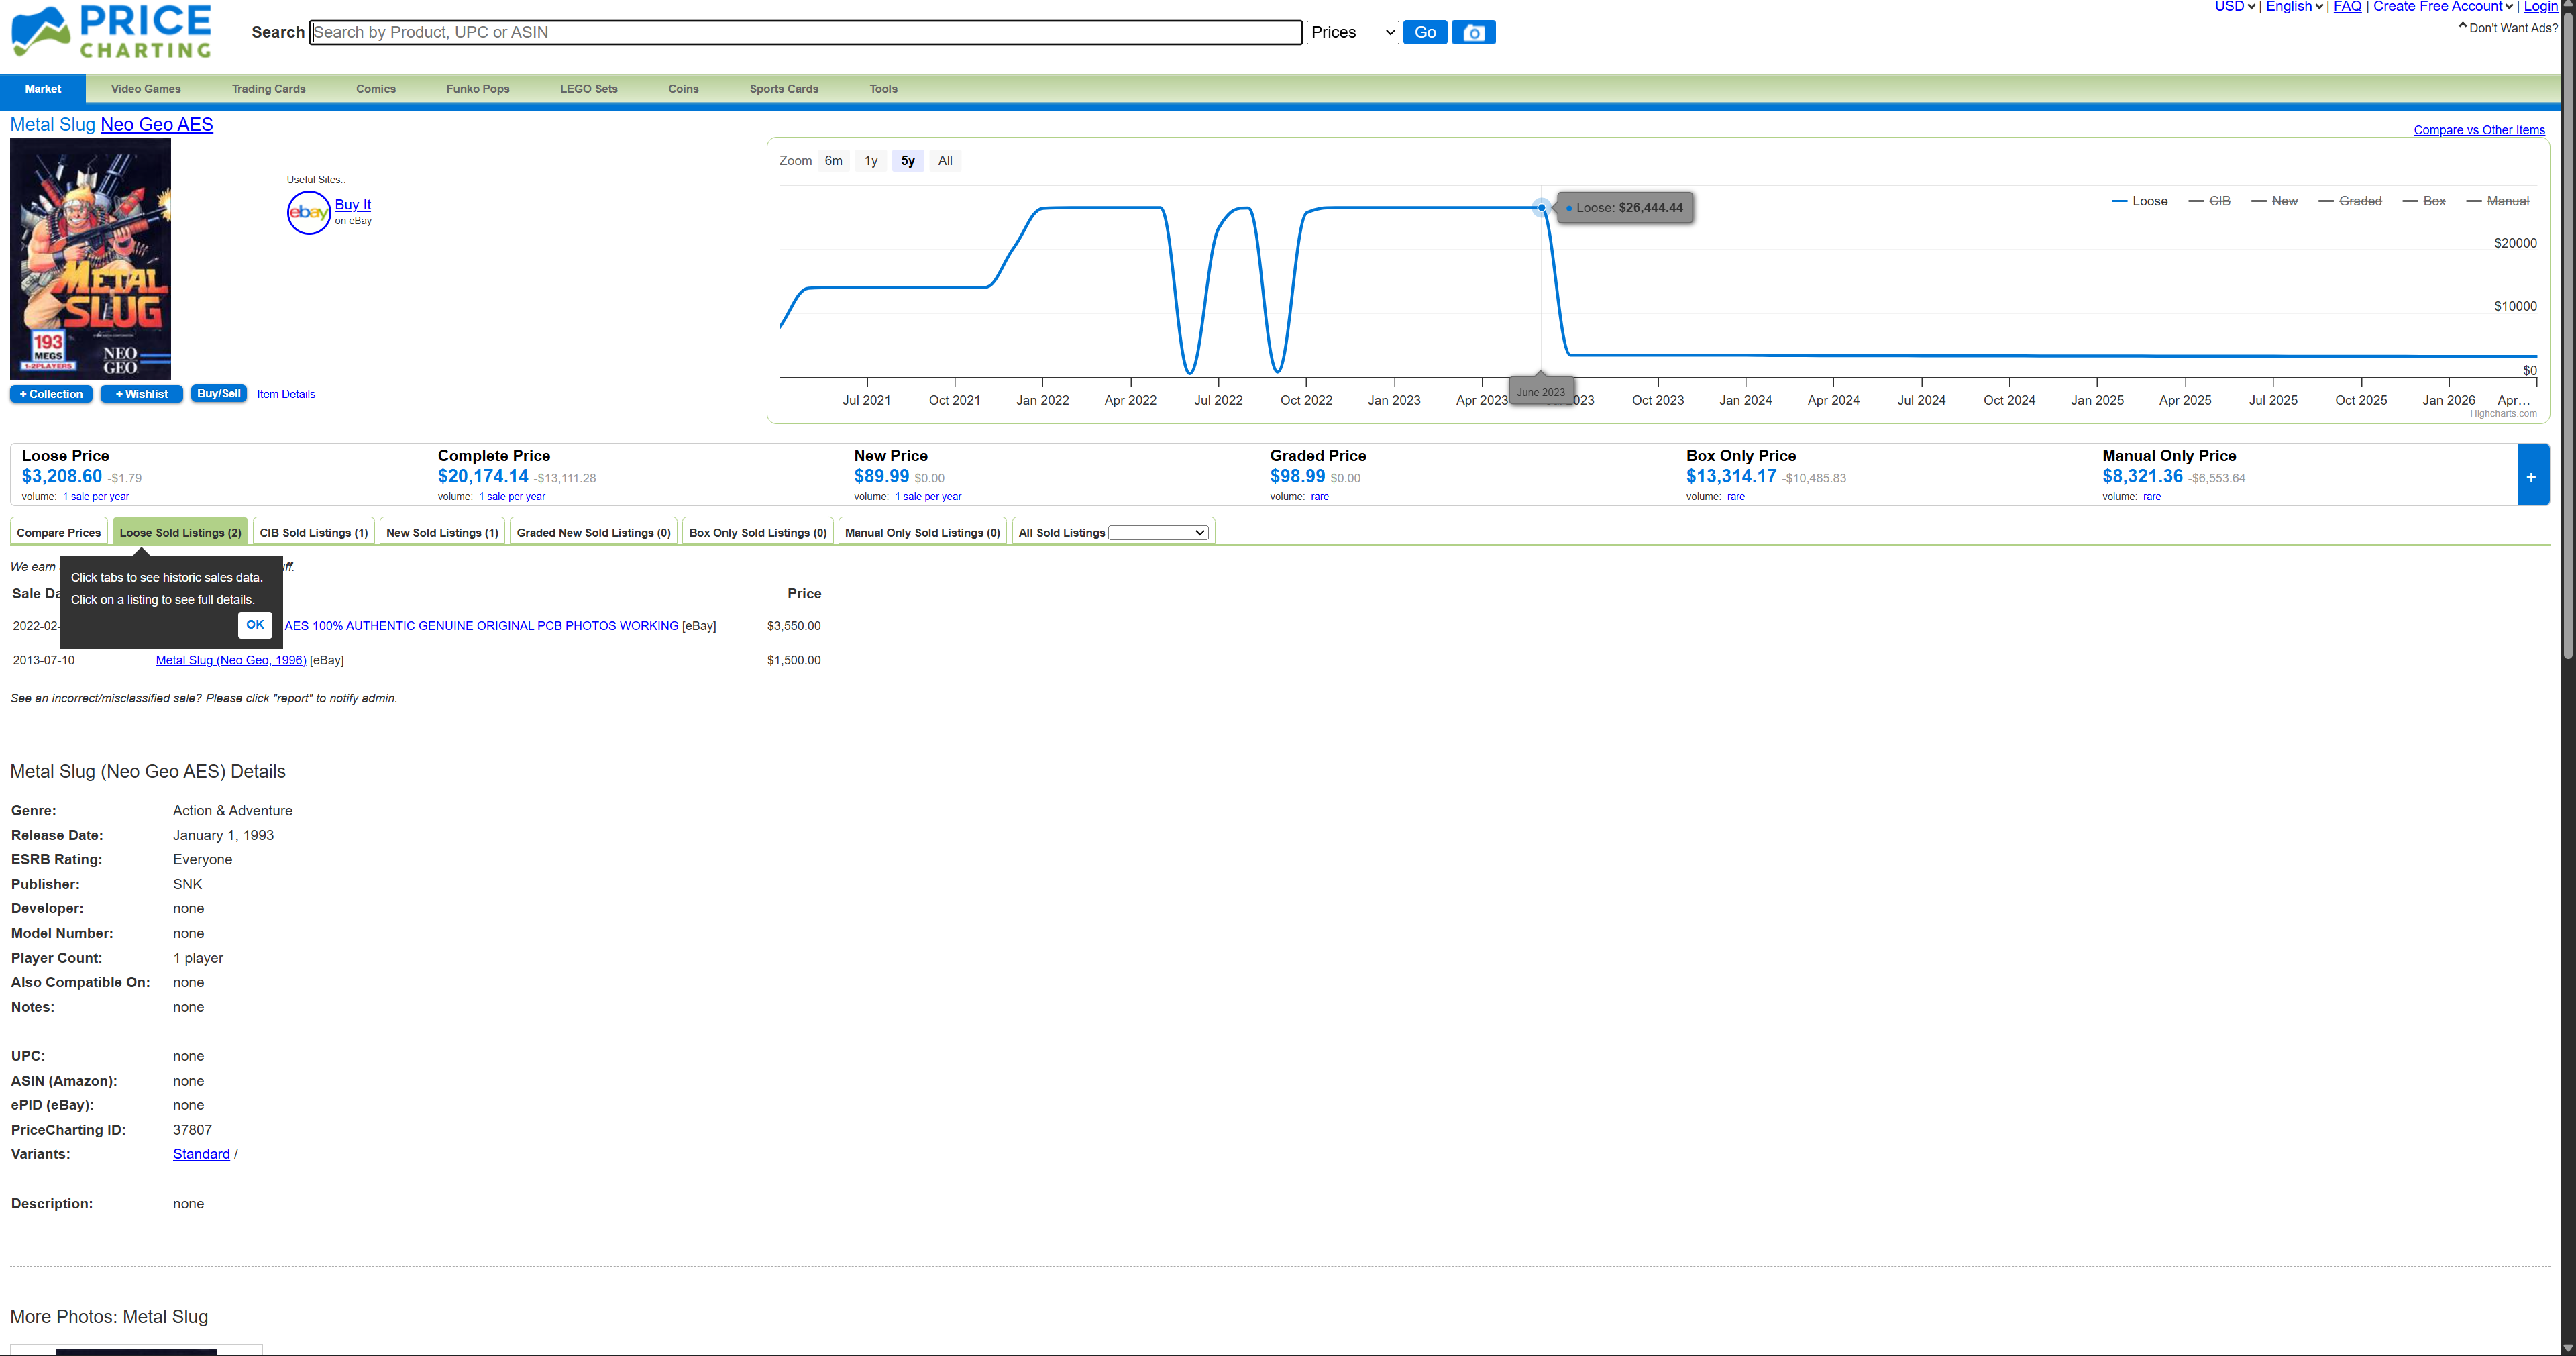Add item with the + Collection button
The width and height of the screenshot is (2576, 1356).
pos(51,394)
